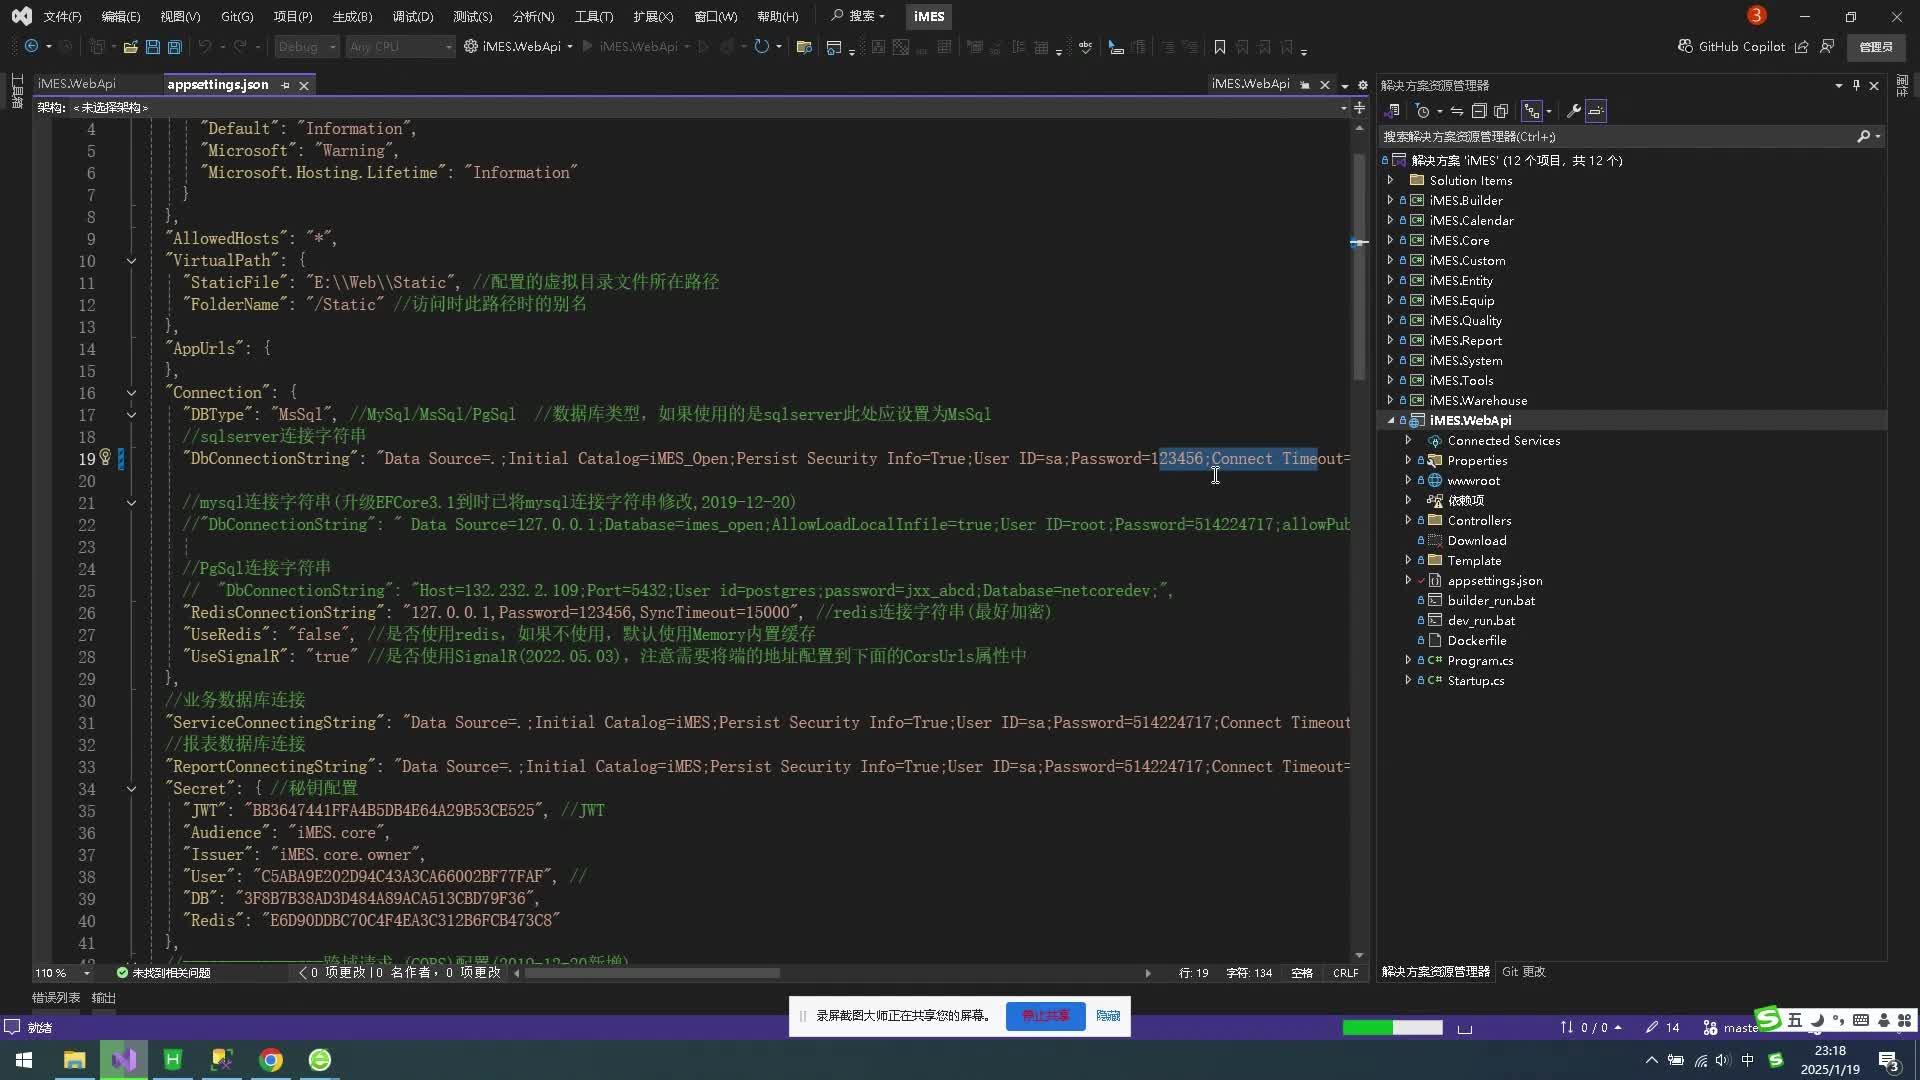Click the Properties wrench icon in Solution Explorer
1920x1080 pixels.
(x=1572, y=111)
